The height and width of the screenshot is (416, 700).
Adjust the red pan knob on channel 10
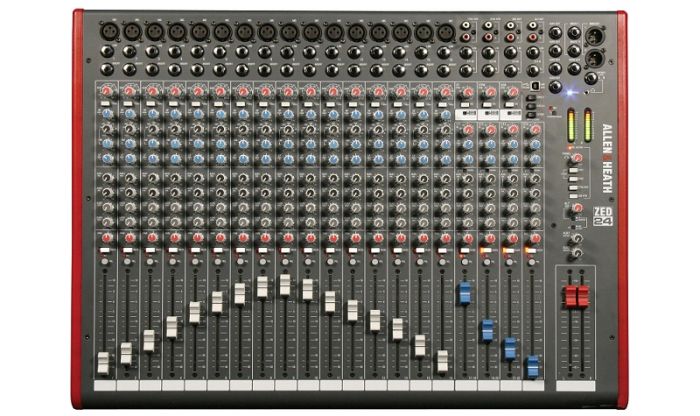click(x=310, y=237)
